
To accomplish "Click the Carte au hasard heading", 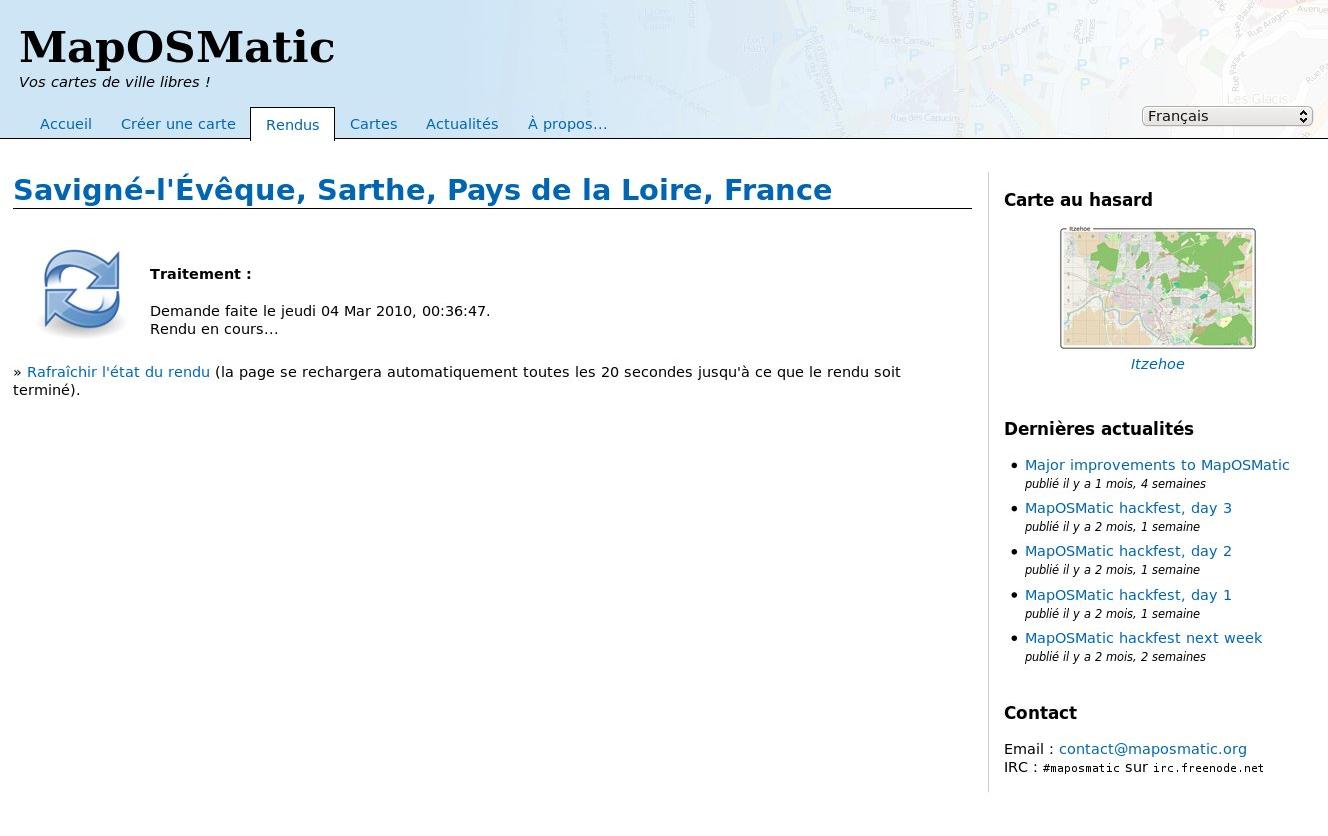I will point(1078,200).
